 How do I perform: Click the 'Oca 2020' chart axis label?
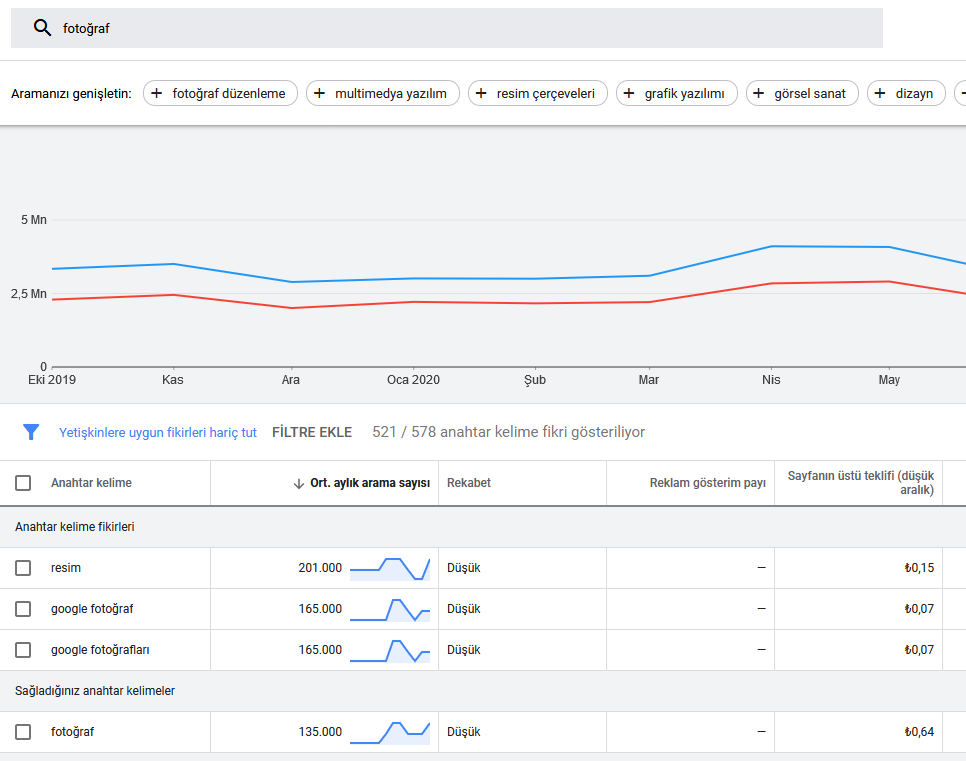pos(413,380)
